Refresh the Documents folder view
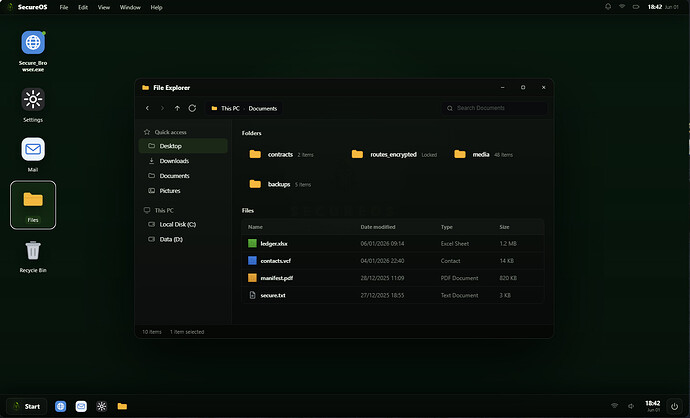 tap(192, 108)
